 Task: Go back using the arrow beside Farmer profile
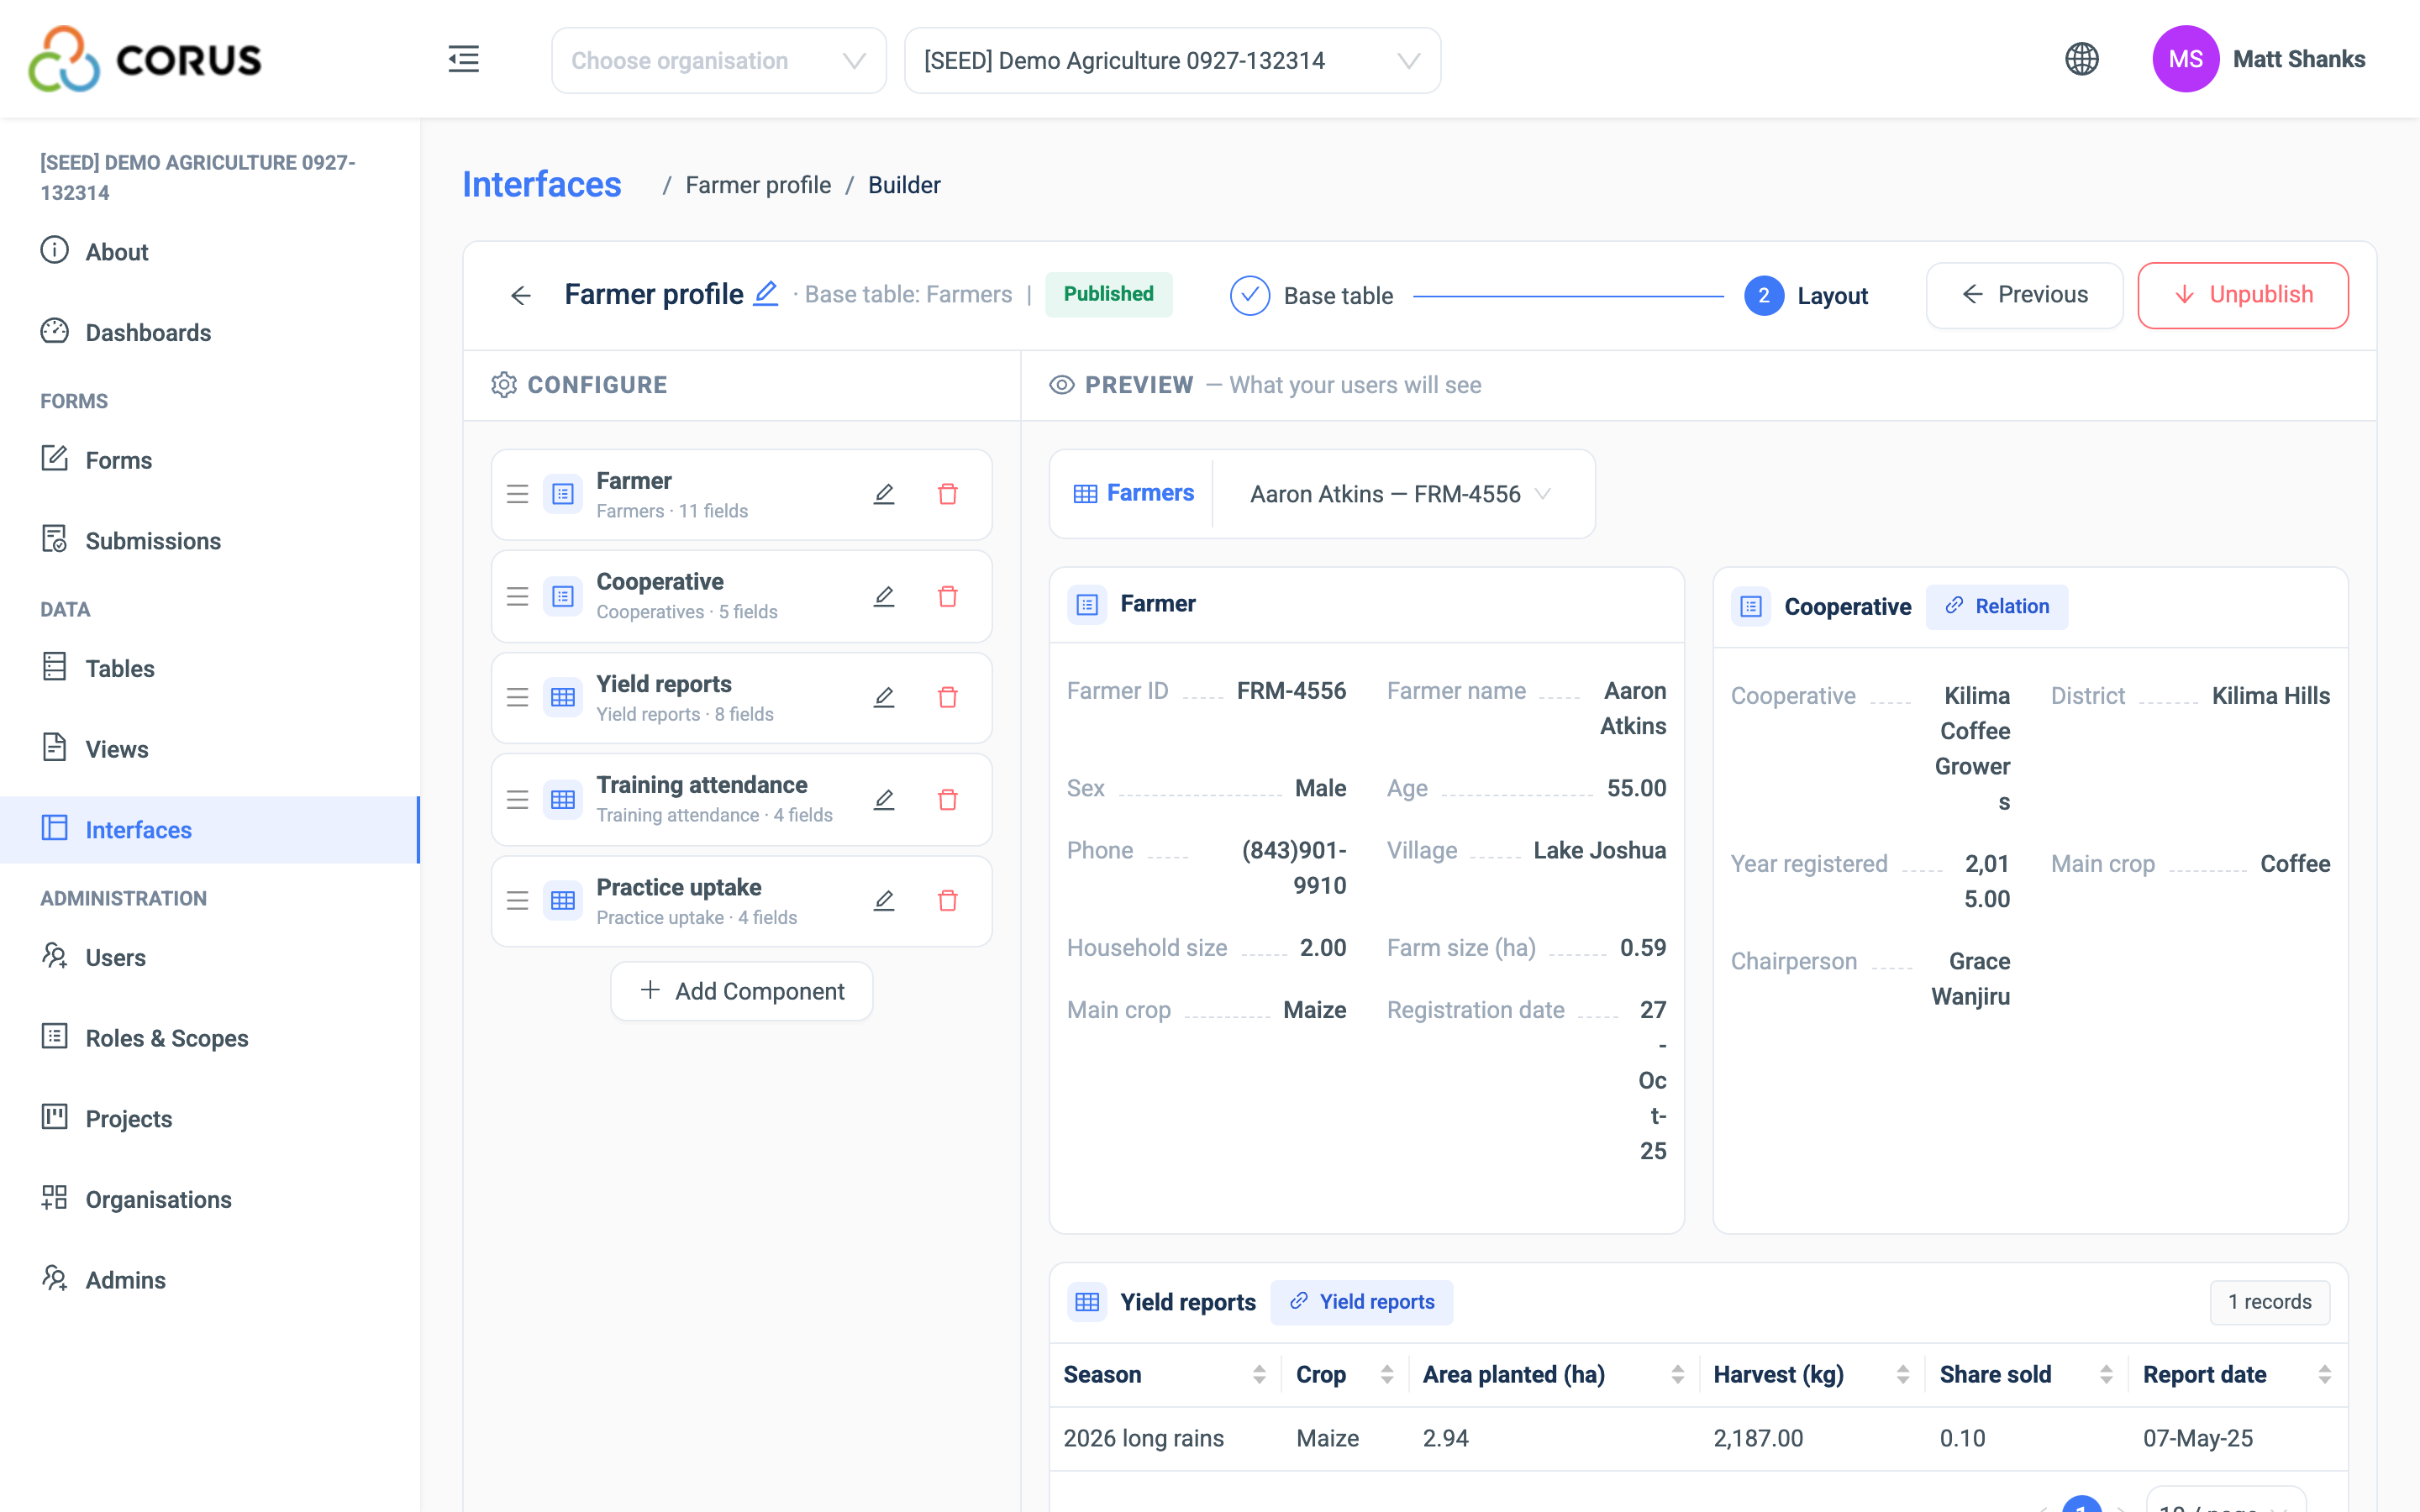tap(520, 295)
